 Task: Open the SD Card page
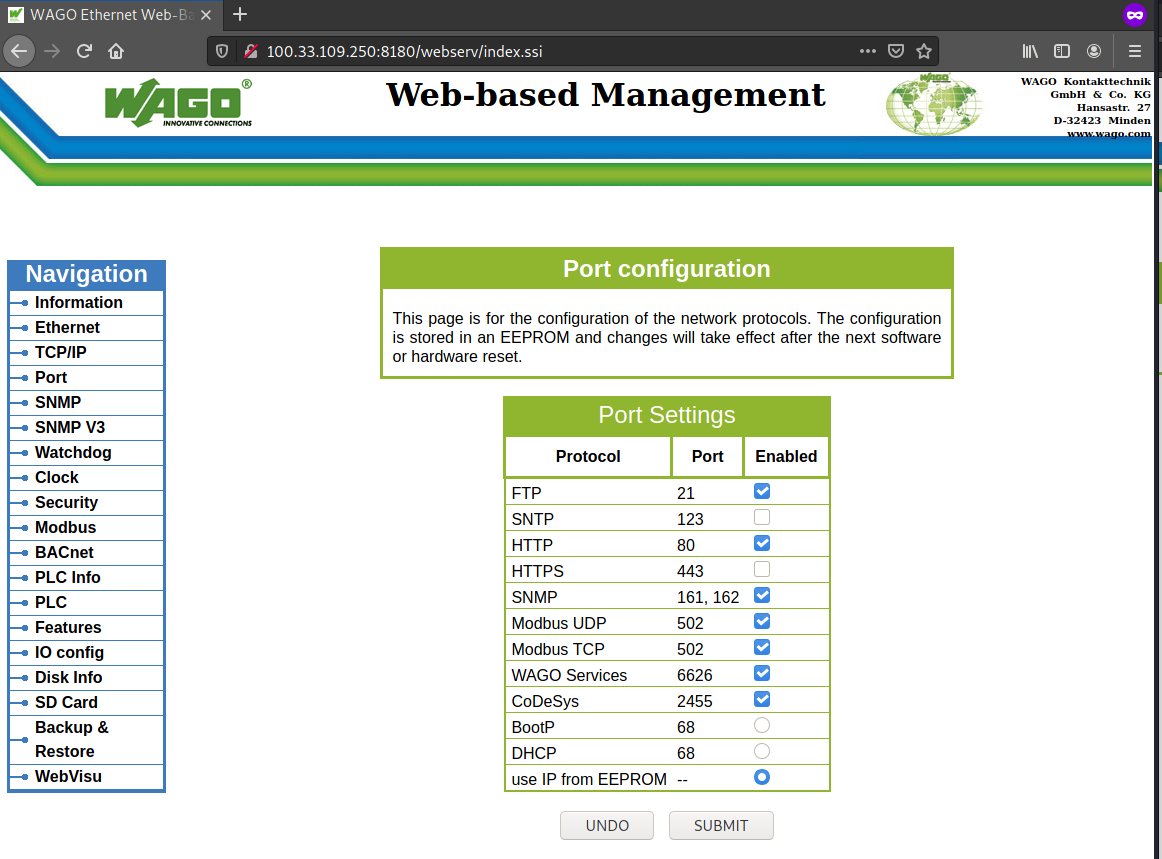pyautogui.click(x=66, y=703)
